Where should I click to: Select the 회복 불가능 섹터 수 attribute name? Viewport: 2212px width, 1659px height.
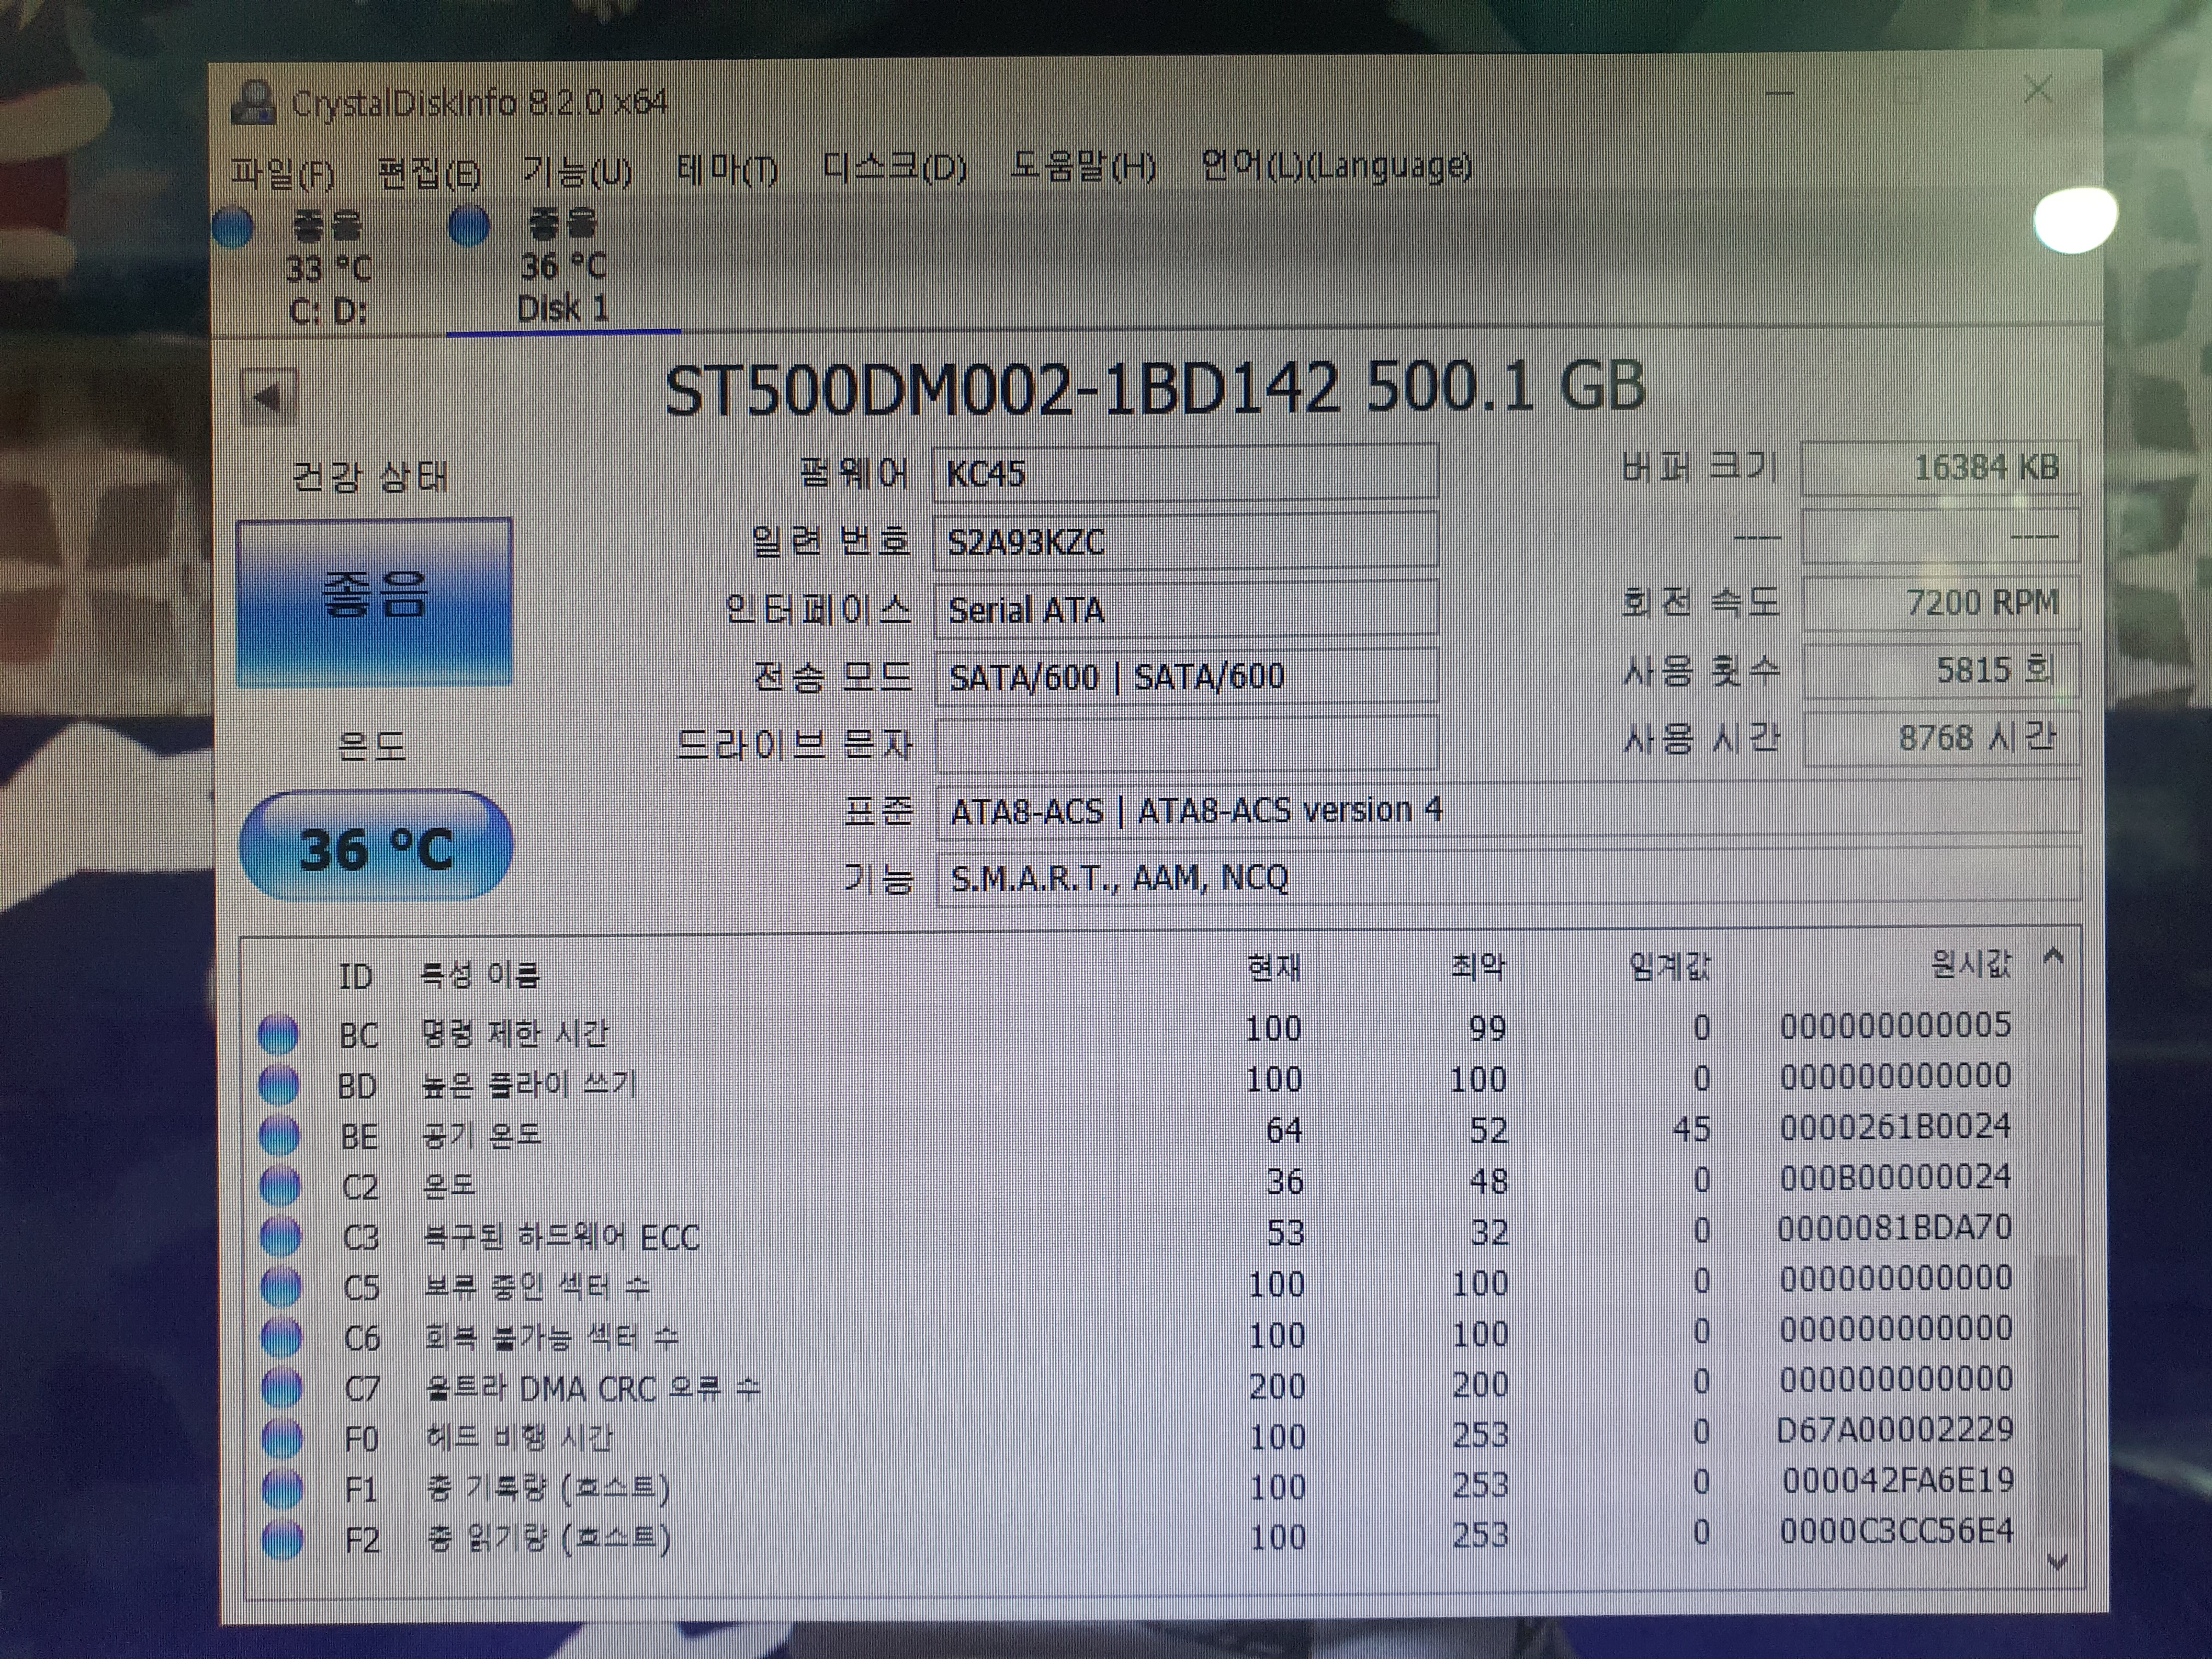point(551,1337)
